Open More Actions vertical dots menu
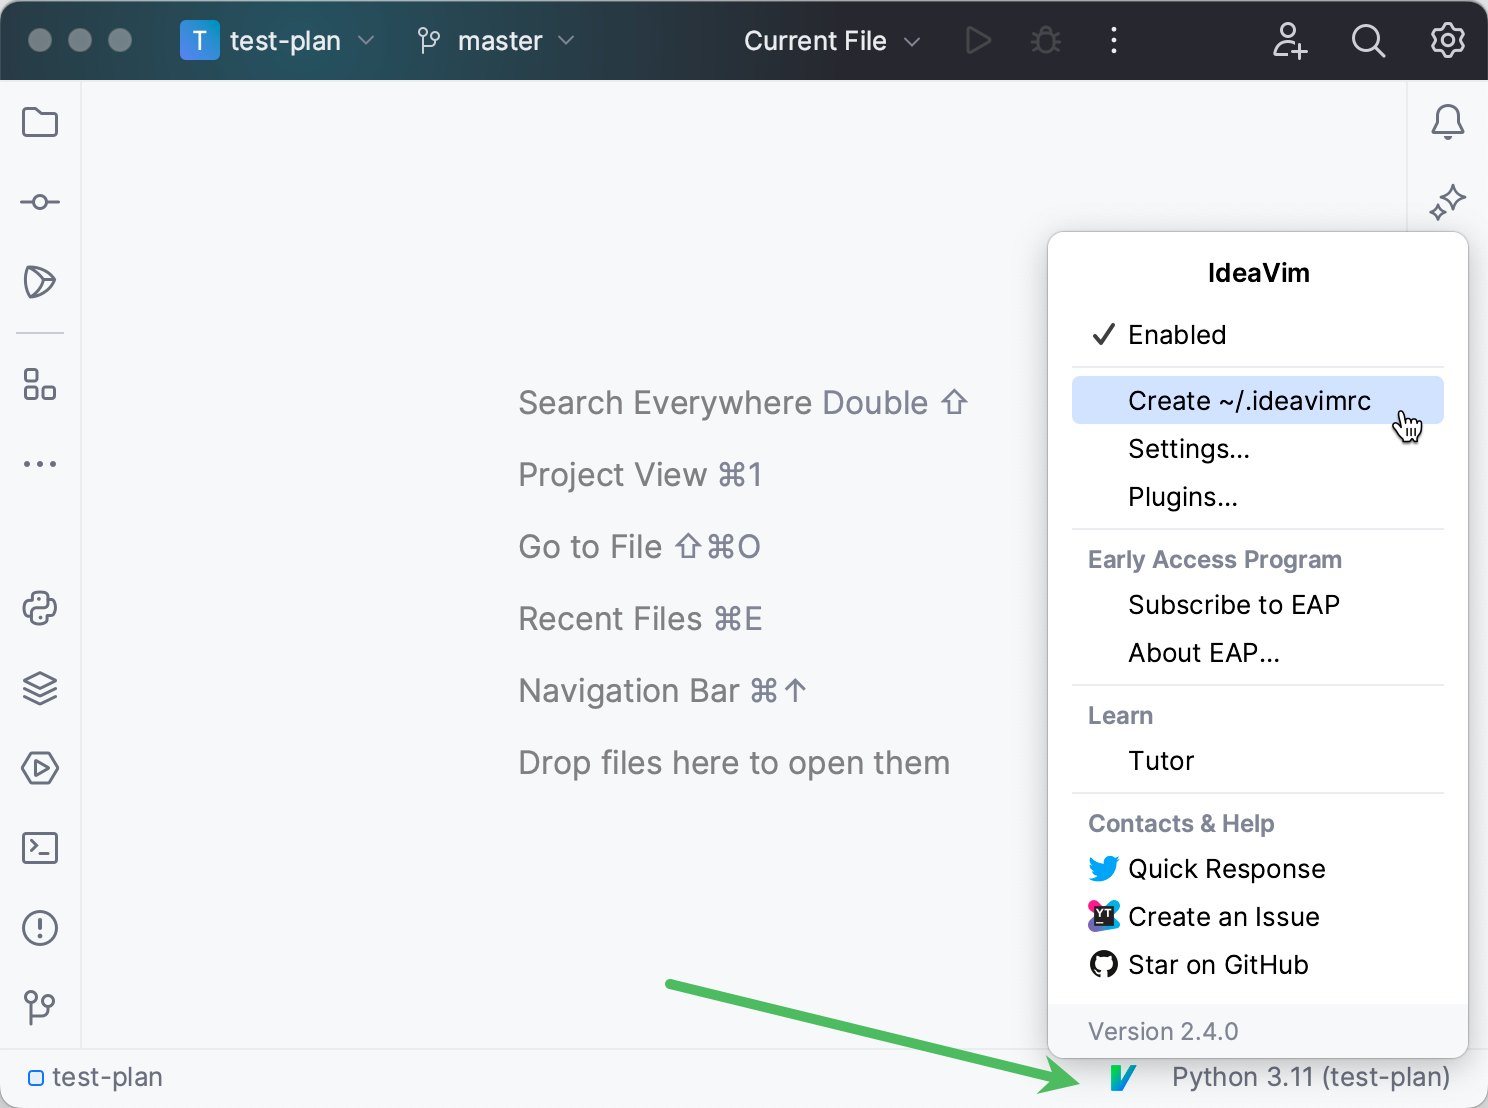 [x=1114, y=40]
